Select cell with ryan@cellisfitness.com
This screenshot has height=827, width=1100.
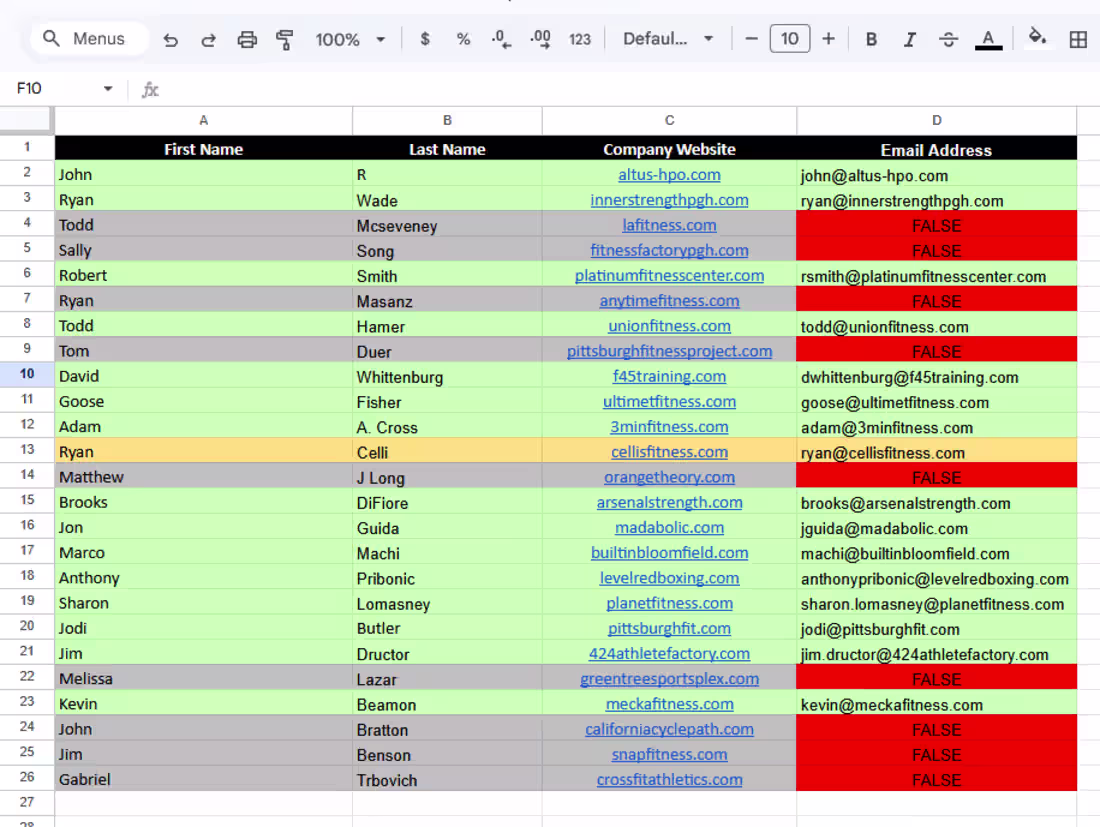point(937,452)
